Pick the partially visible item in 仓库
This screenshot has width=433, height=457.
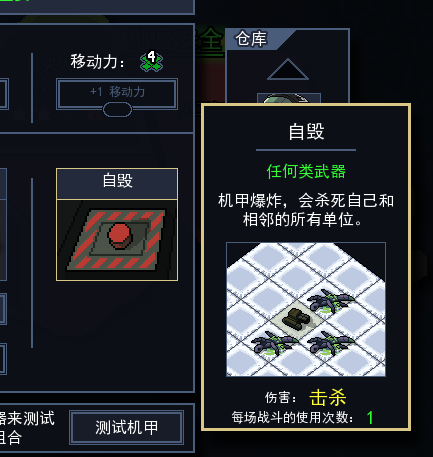[x=289, y=98]
